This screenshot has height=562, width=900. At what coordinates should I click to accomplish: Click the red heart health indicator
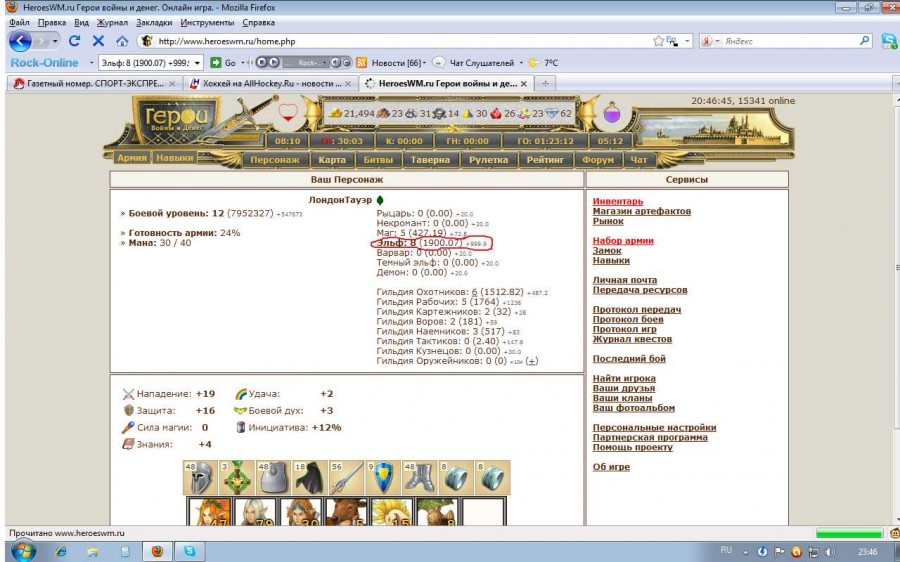289,113
